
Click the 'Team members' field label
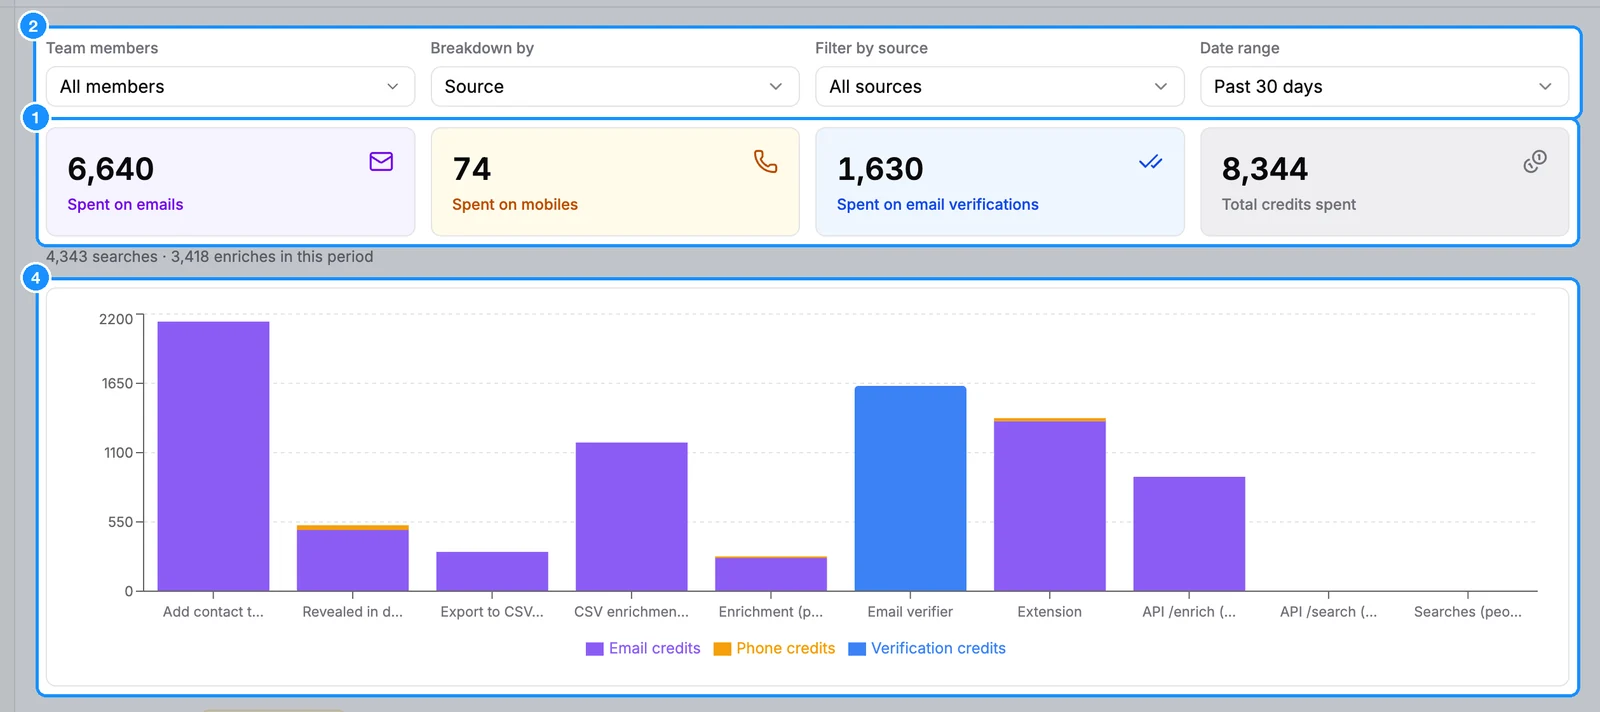point(102,48)
